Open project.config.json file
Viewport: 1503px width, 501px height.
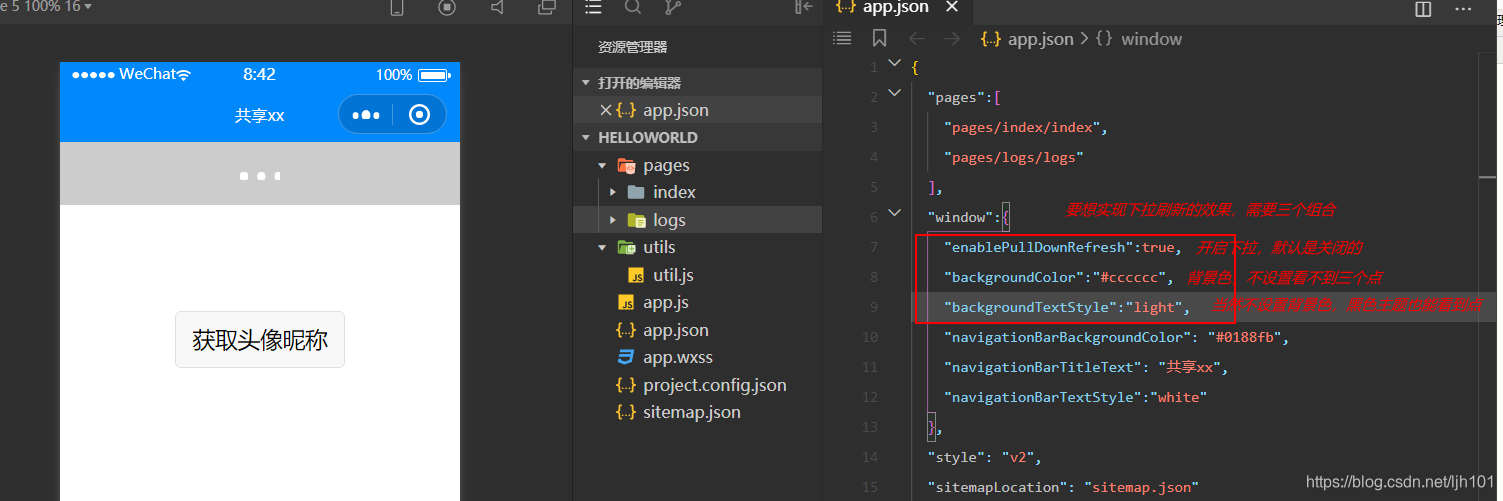point(715,385)
